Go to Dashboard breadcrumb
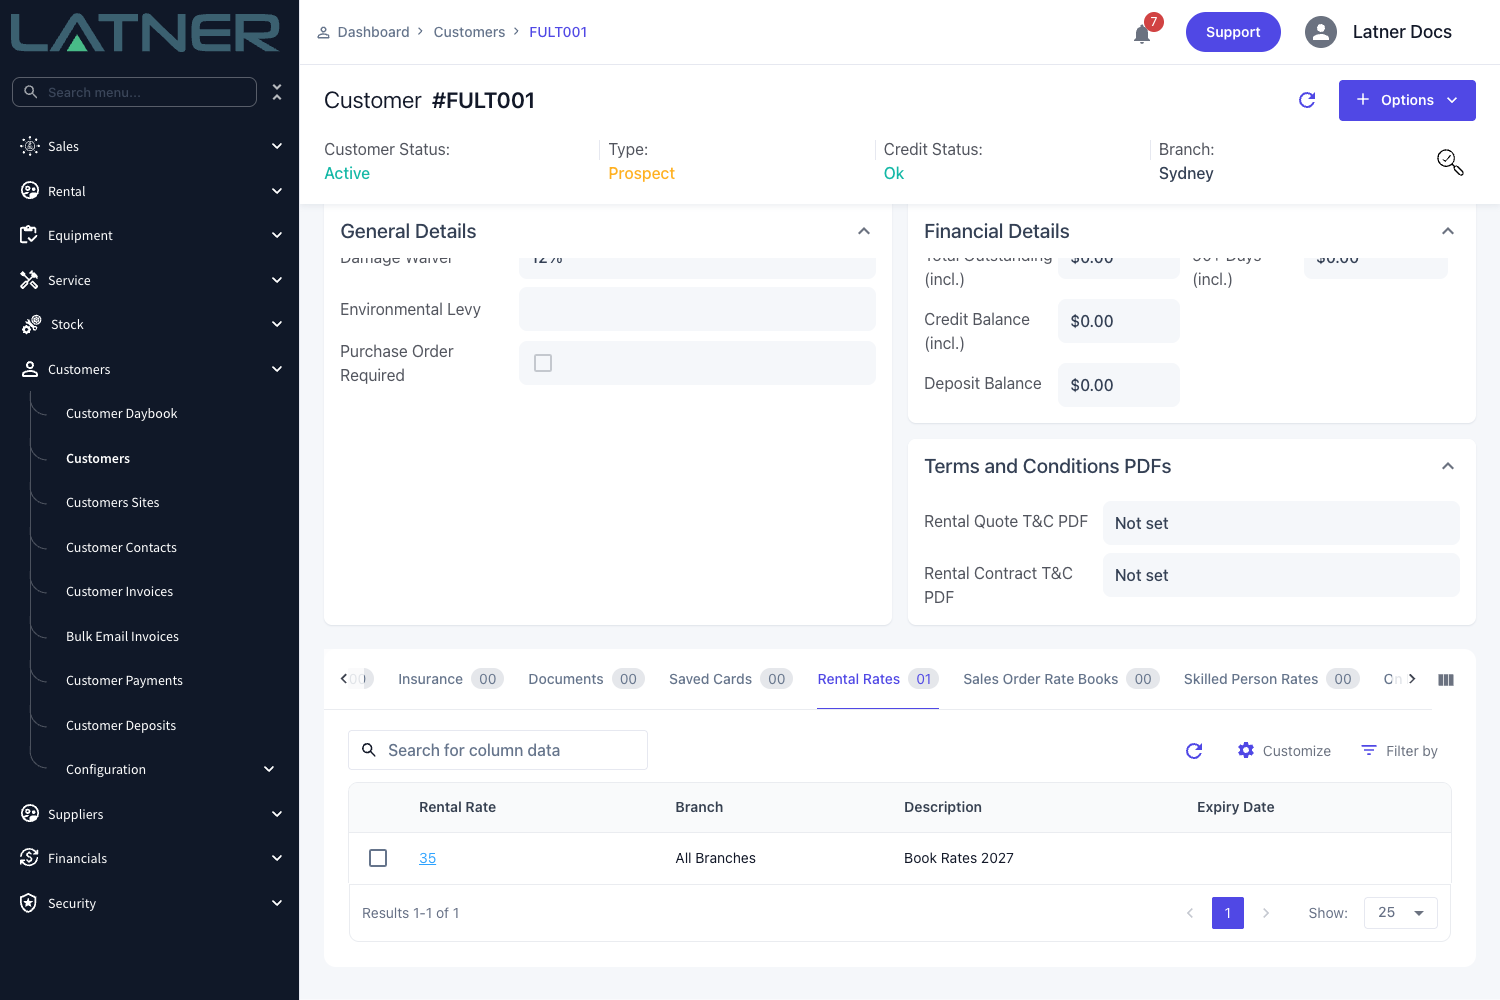 pos(373,32)
